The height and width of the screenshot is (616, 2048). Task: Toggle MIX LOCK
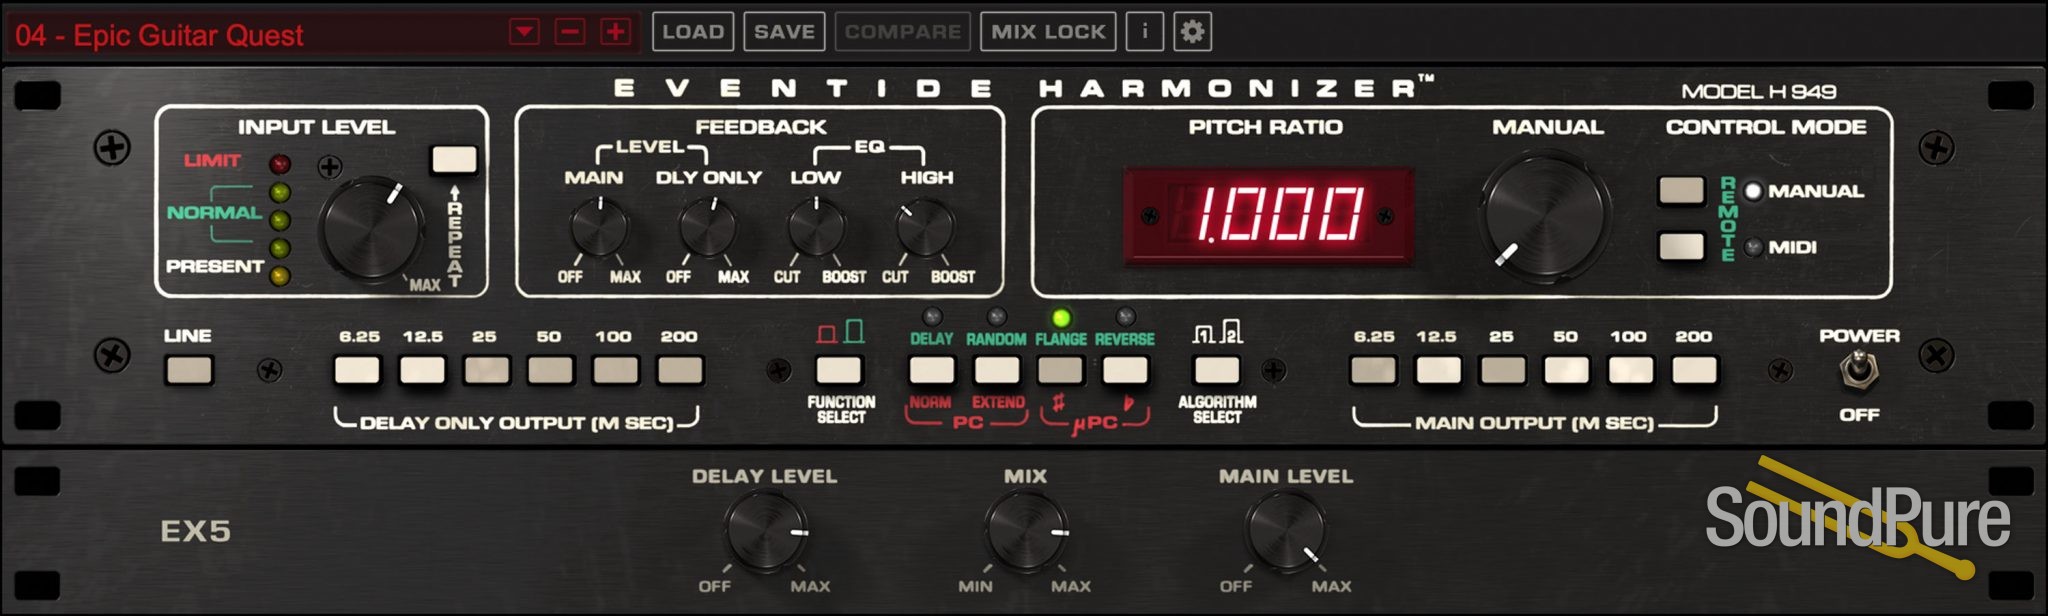coord(1048,32)
